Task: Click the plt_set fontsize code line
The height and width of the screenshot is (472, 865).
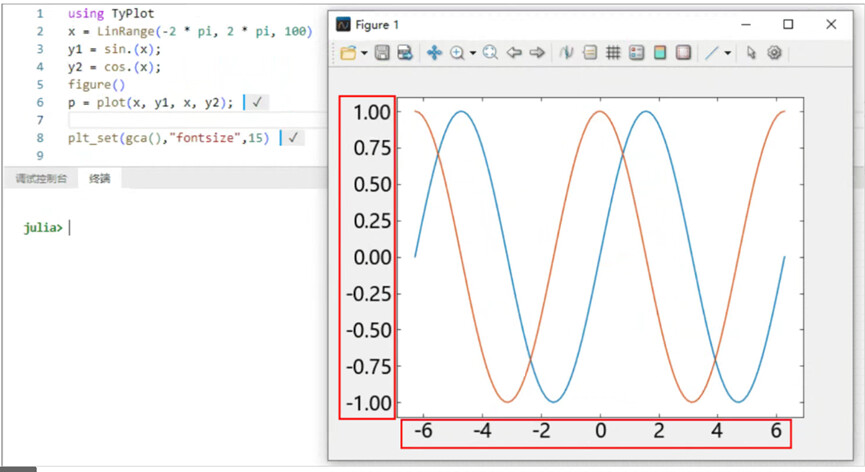Action: (168, 138)
